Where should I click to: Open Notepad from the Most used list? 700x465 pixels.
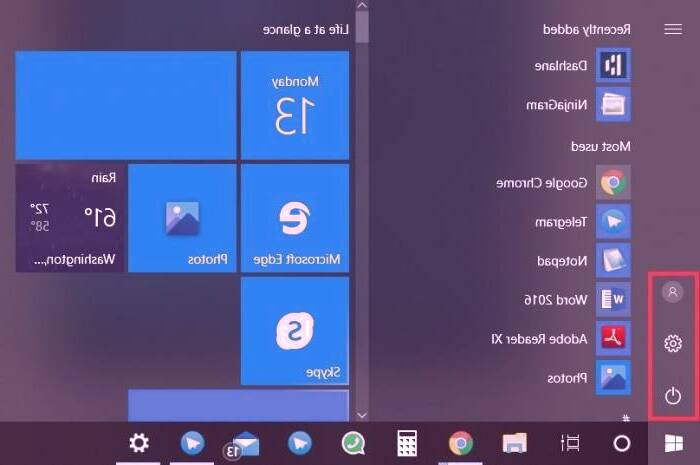(x=584, y=260)
